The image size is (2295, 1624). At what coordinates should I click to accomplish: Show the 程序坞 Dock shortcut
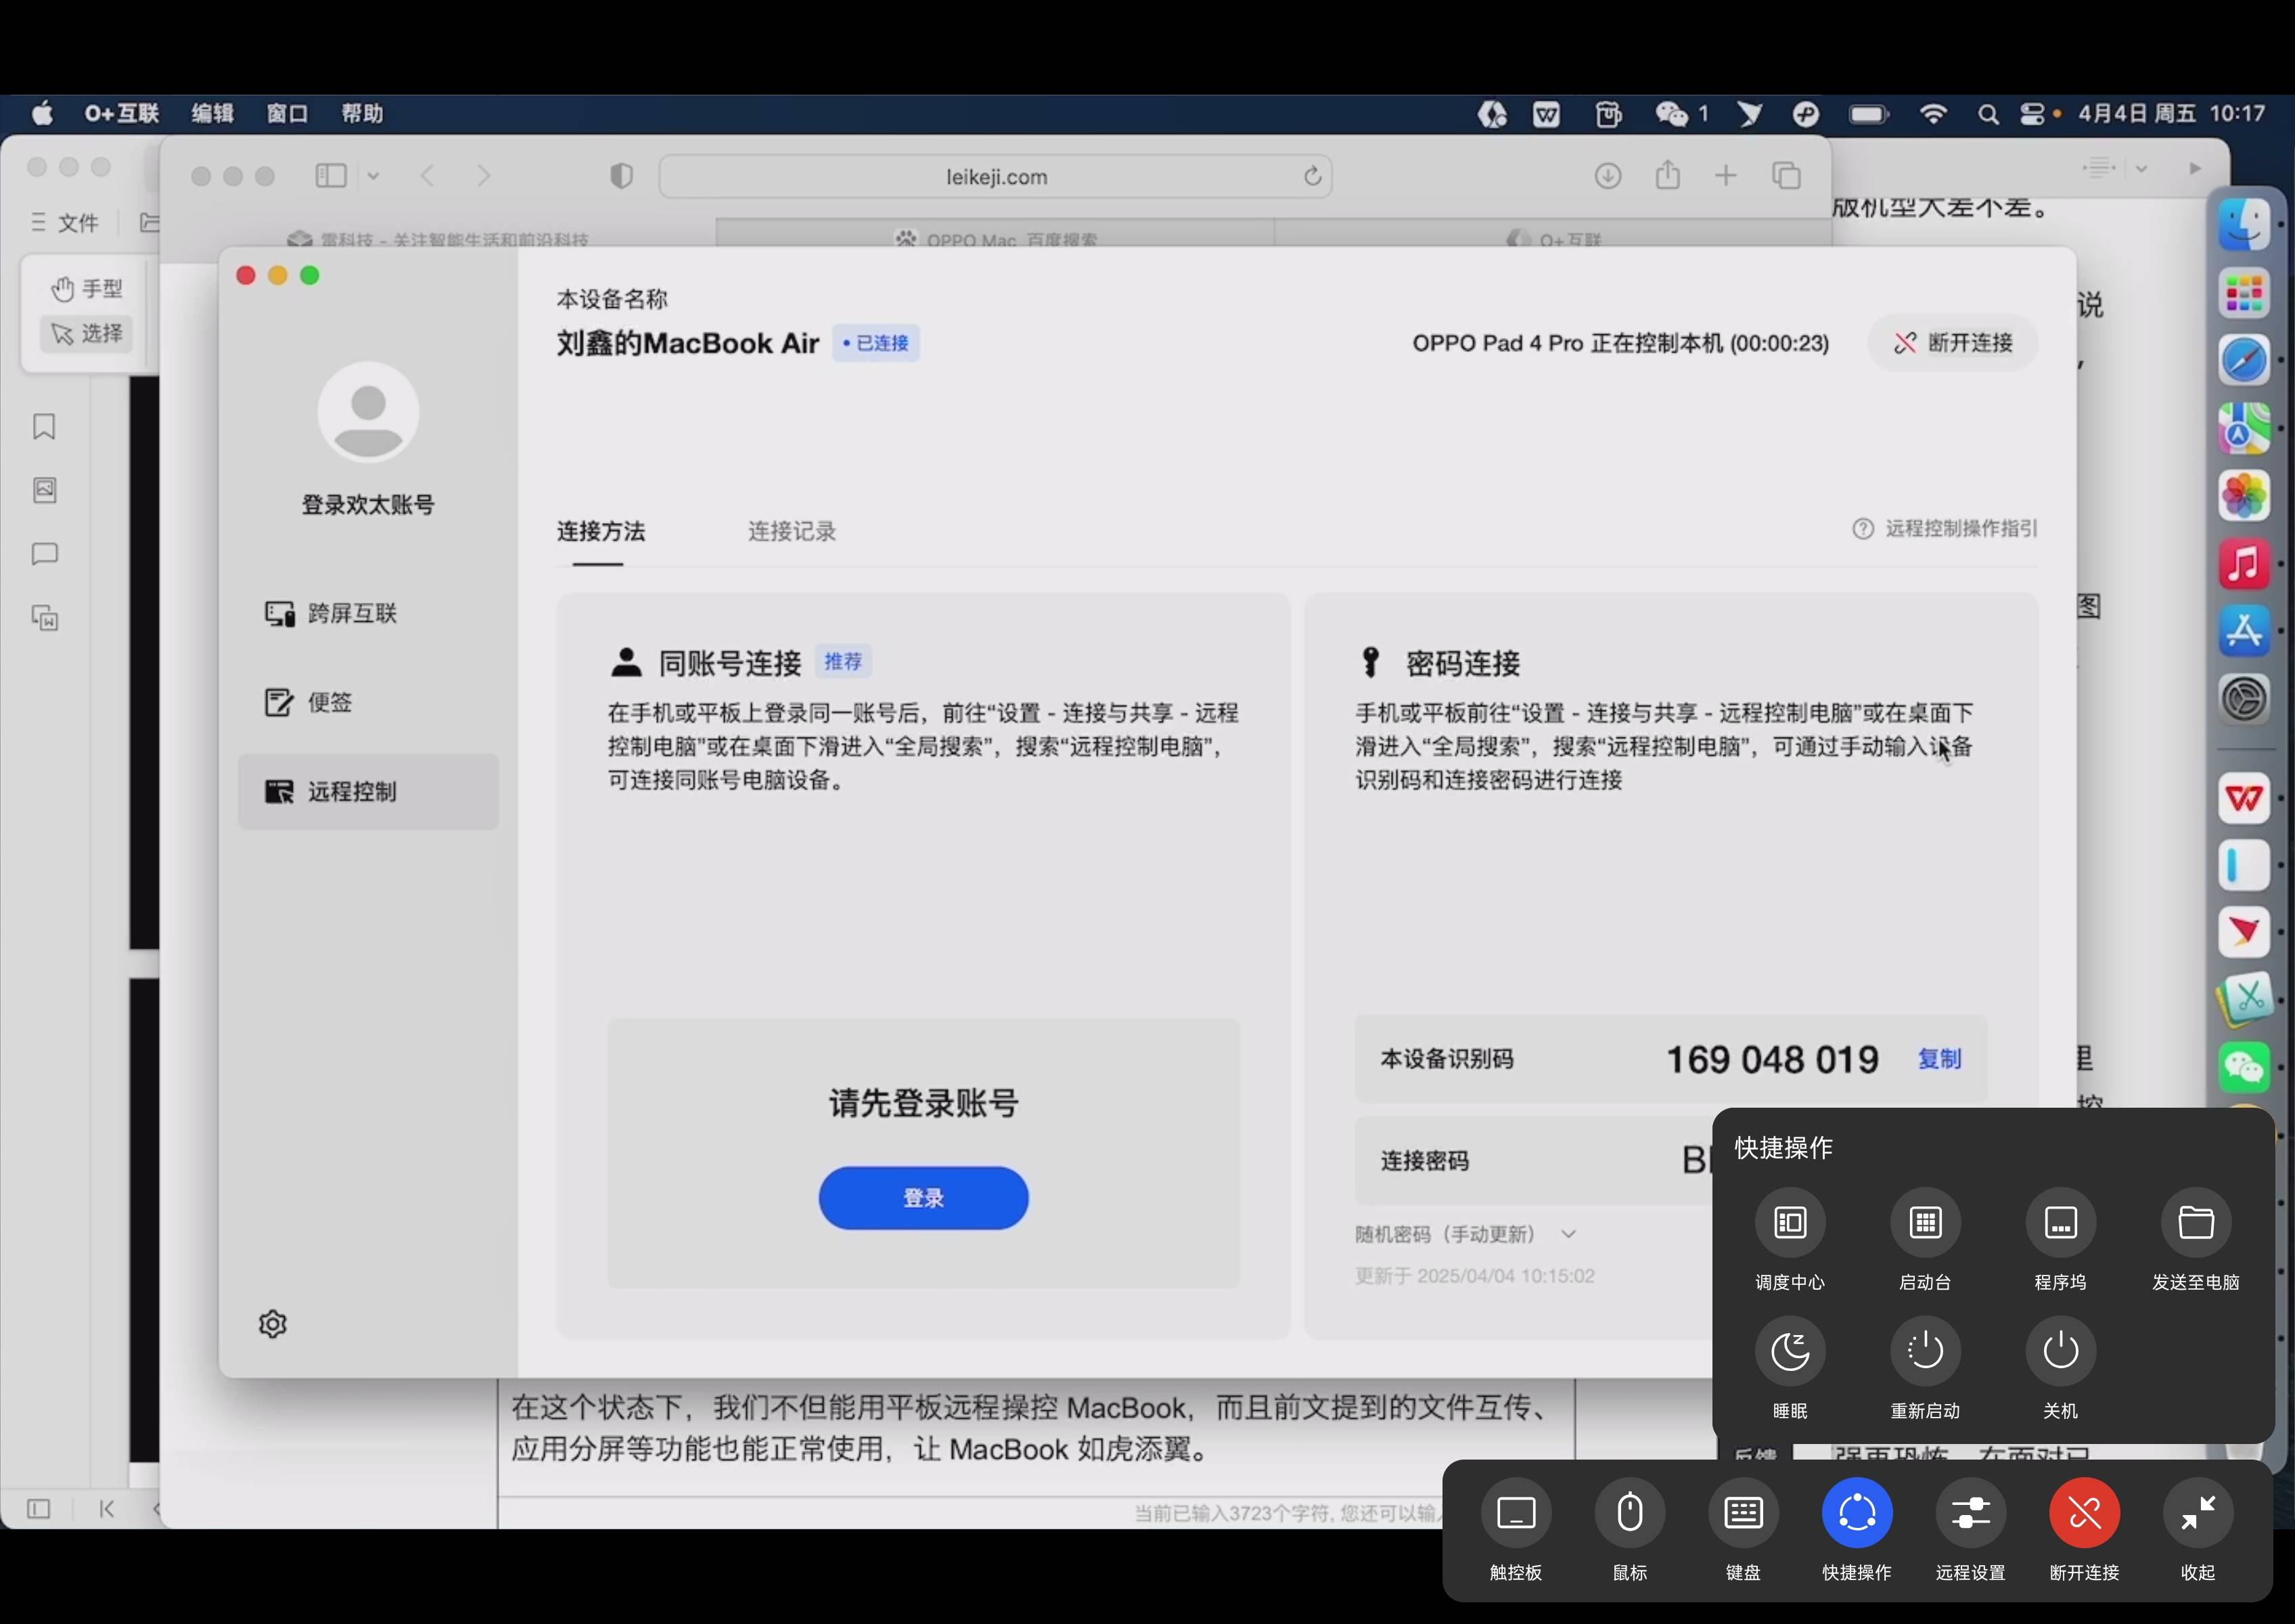click(x=2060, y=1222)
